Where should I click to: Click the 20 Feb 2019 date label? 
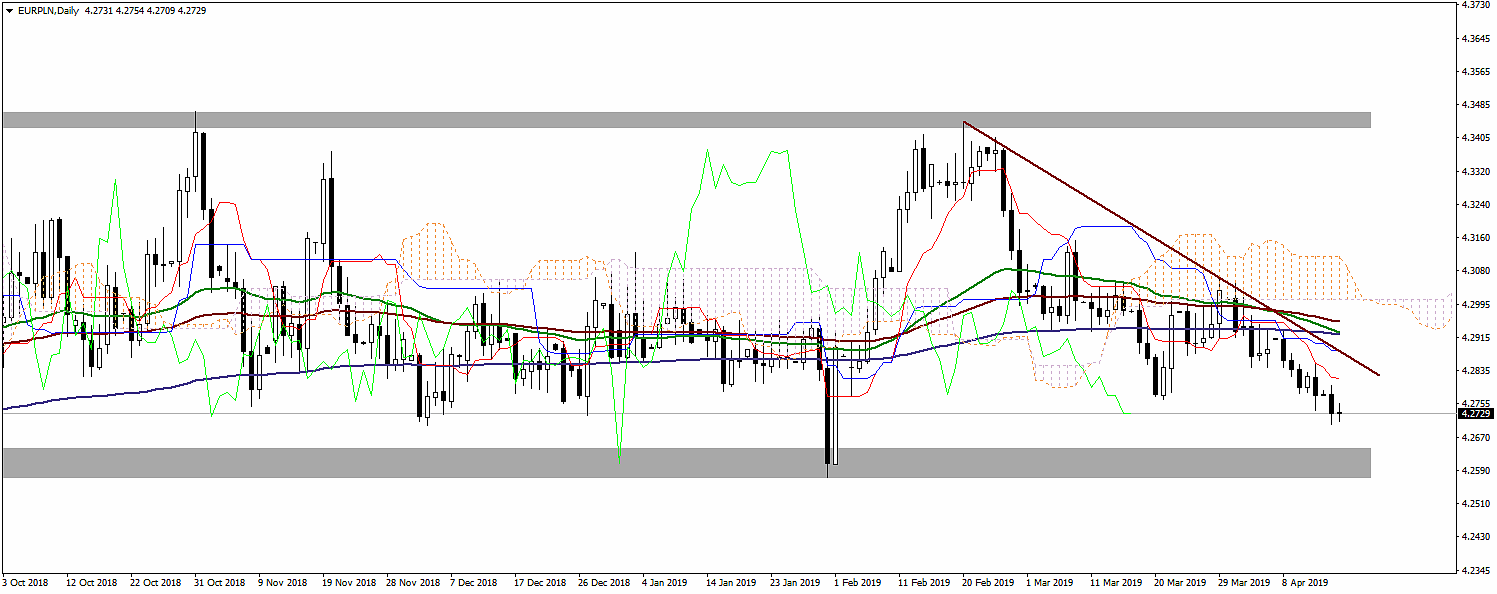click(x=987, y=582)
